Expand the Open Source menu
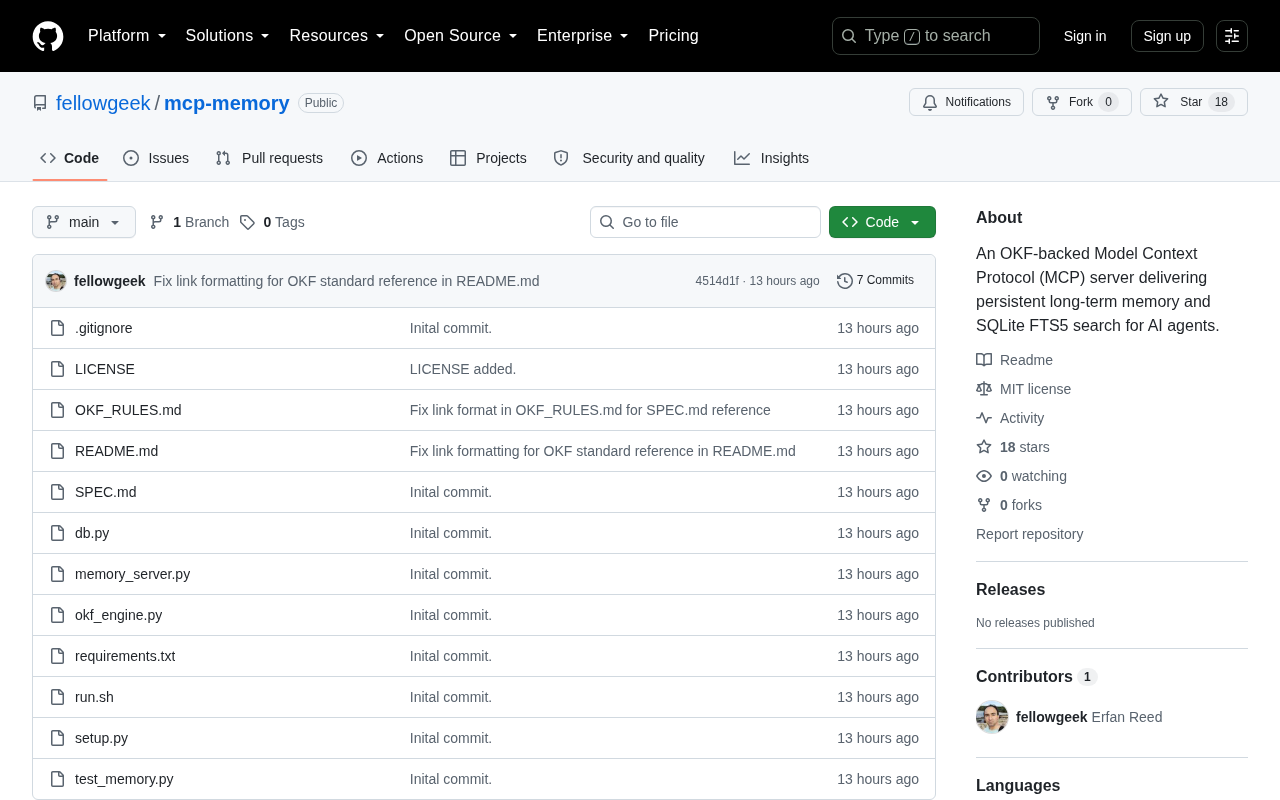The width and height of the screenshot is (1280, 800). [x=461, y=36]
